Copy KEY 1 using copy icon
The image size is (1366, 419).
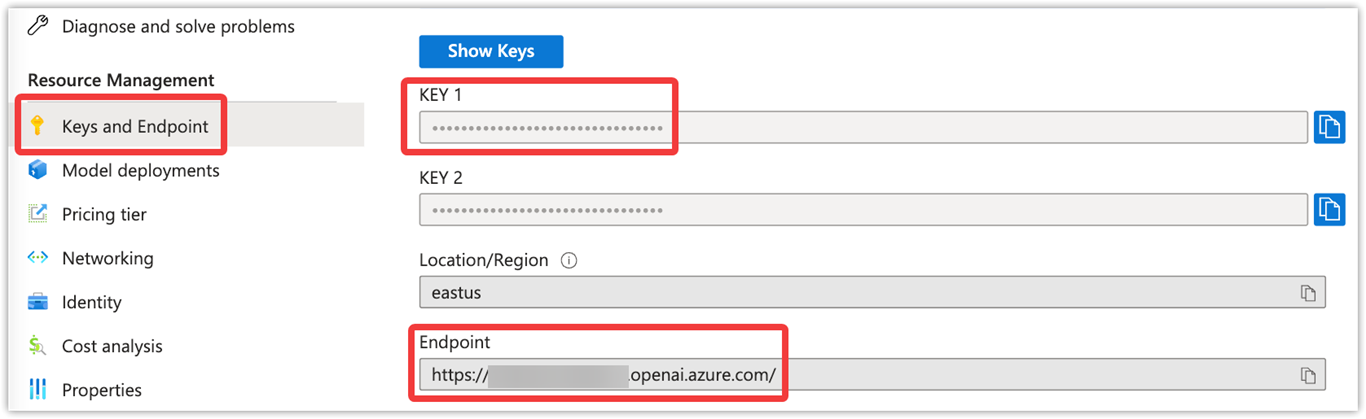click(1329, 127)
